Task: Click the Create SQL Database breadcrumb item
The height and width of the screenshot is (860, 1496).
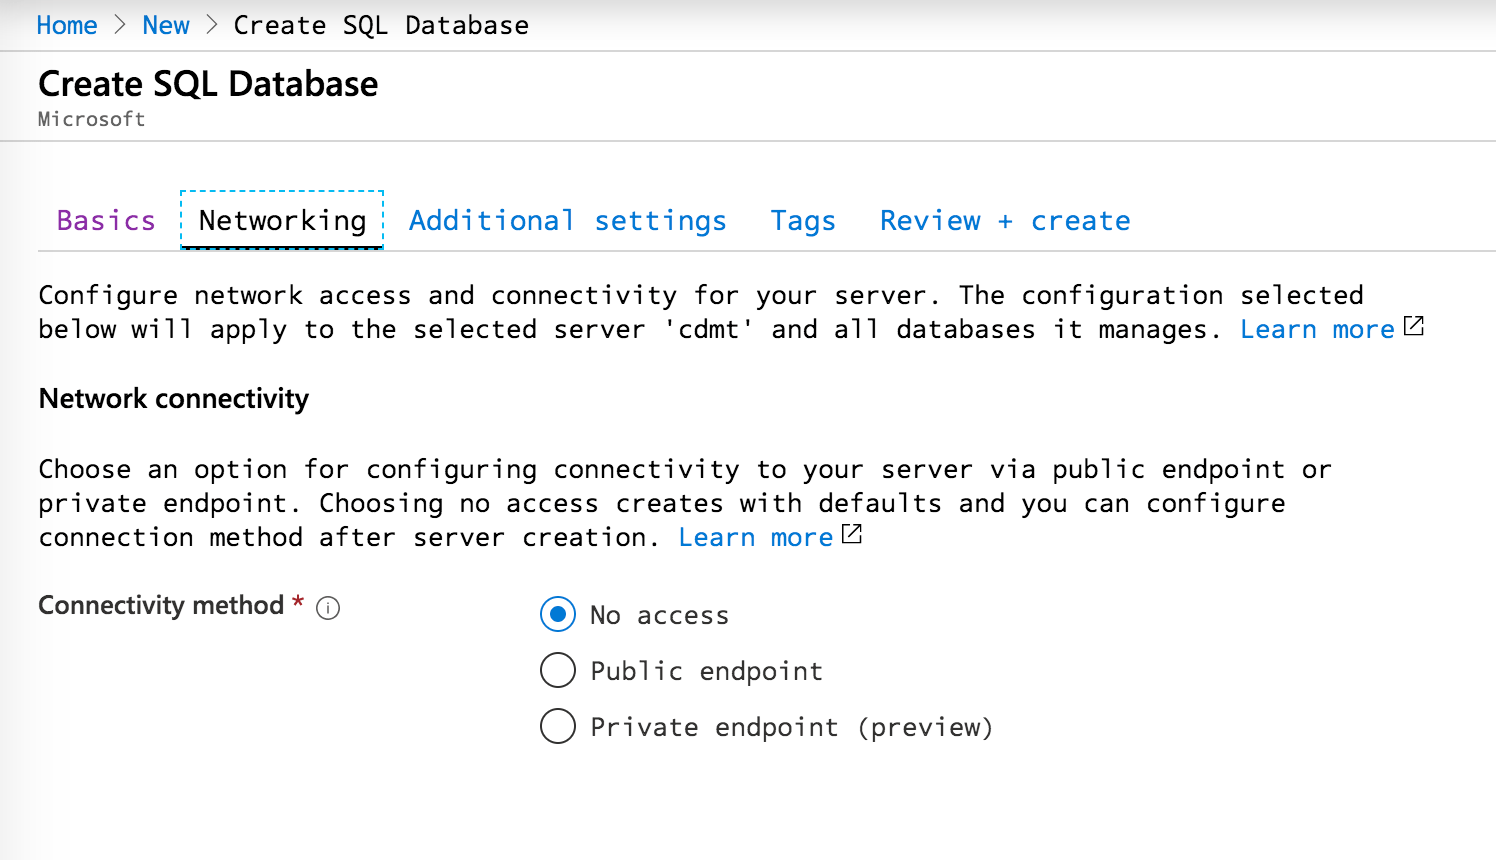Action: (x=381, y=25)
